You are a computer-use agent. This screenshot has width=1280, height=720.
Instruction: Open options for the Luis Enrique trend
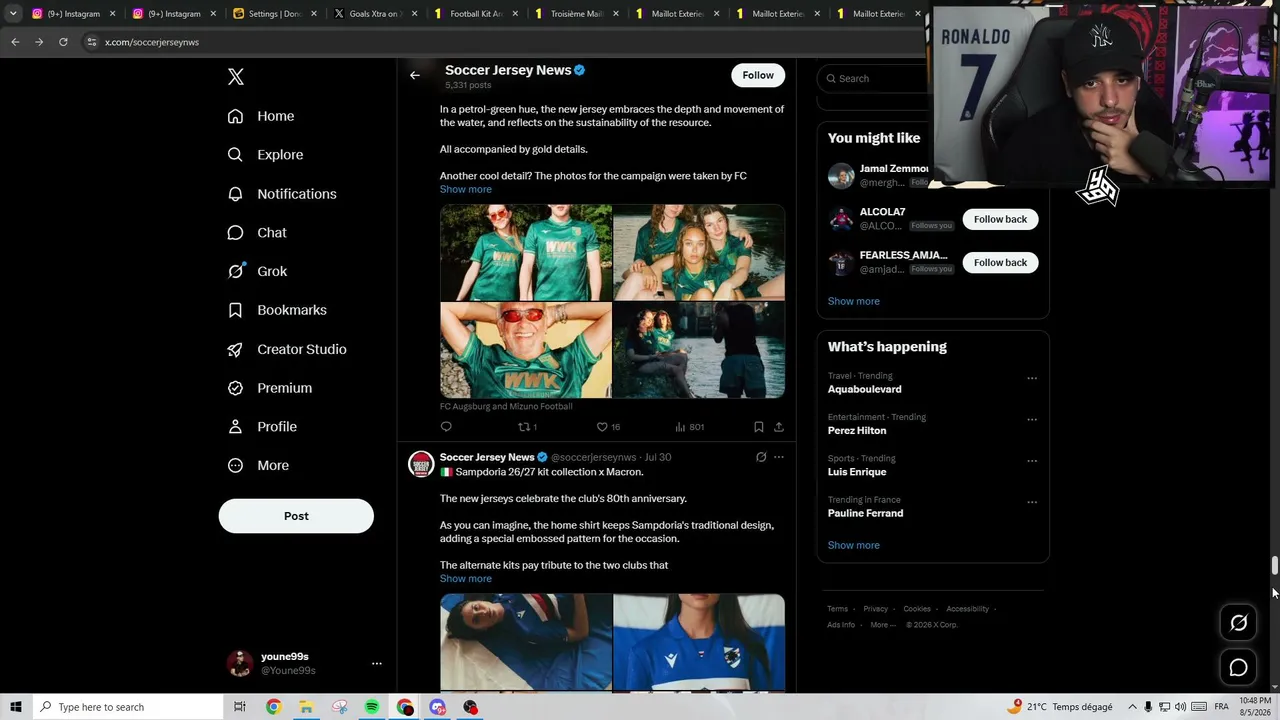click(x=1032, y=461)
